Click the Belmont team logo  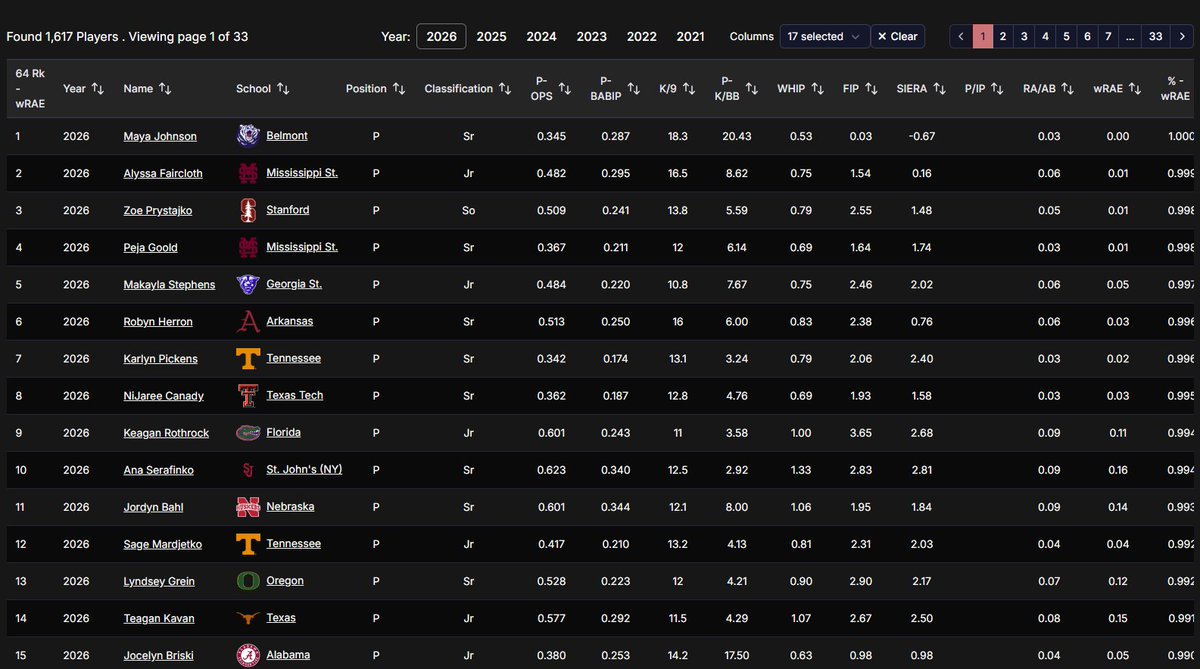click(248, 136)
